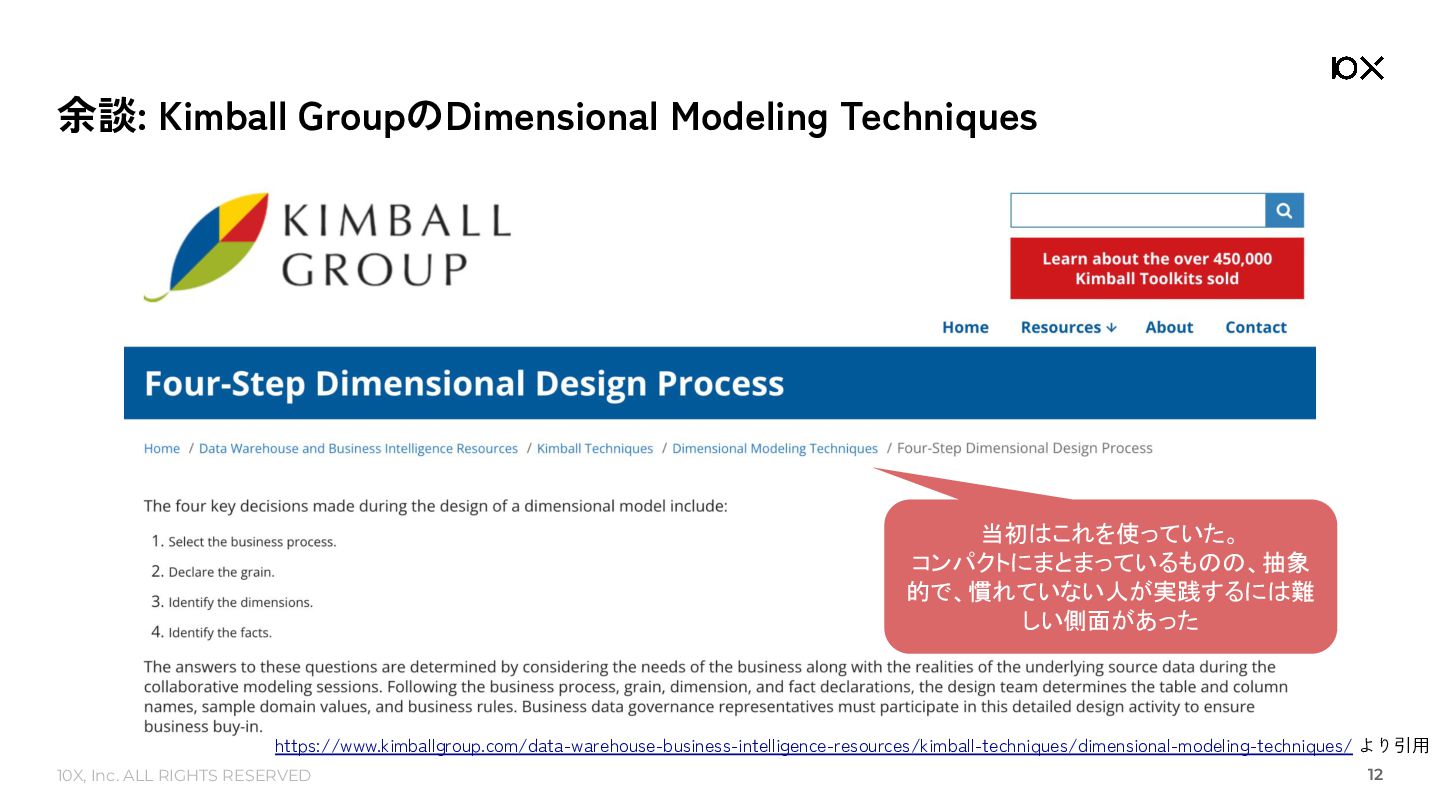
Task: Click the "Four-Step Dimensional Design Process" page heading
Action: pos(464,384)
